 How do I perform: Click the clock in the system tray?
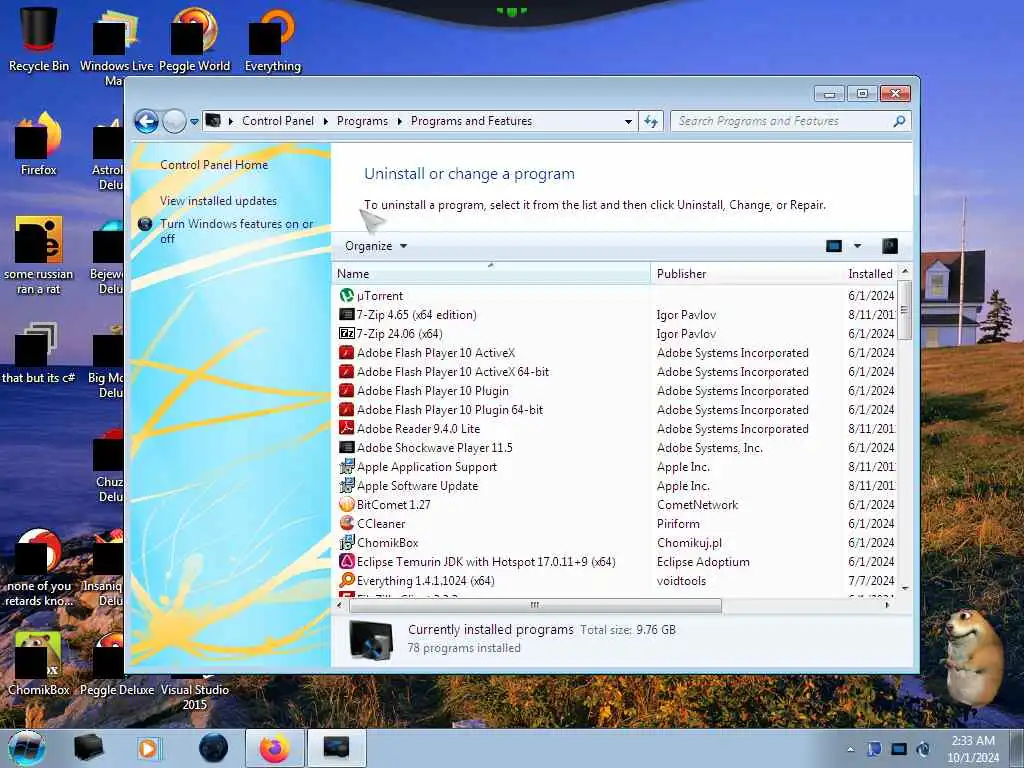tap(972, 749)
